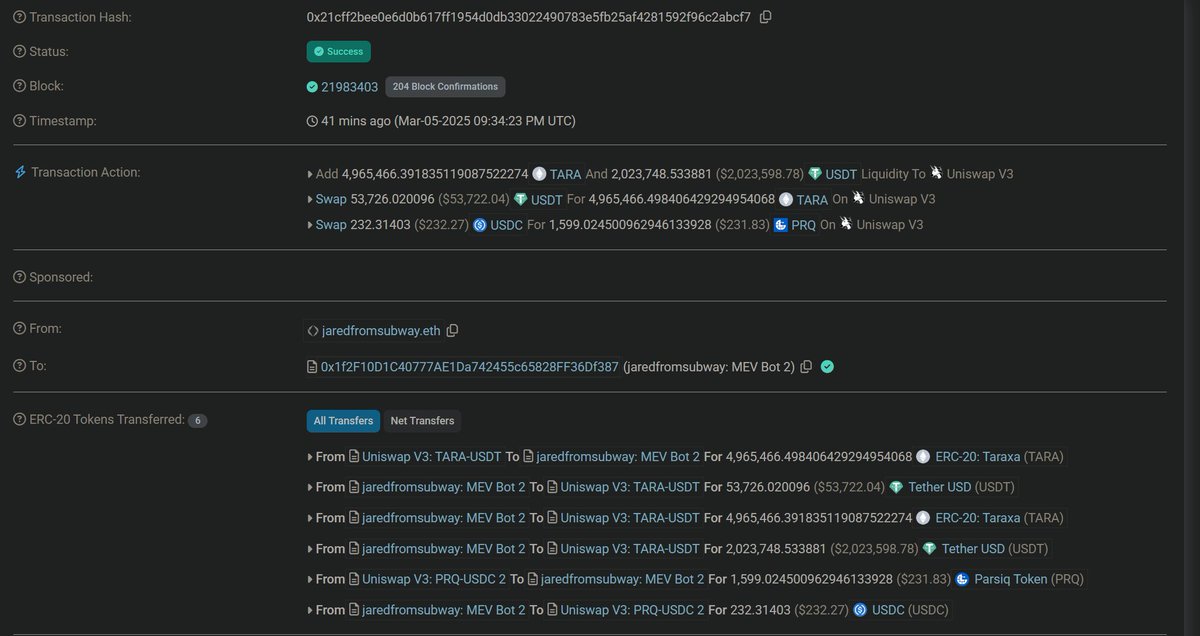1200x636 pixels.
Task: Click the Add action link
Action: (327, 174)
